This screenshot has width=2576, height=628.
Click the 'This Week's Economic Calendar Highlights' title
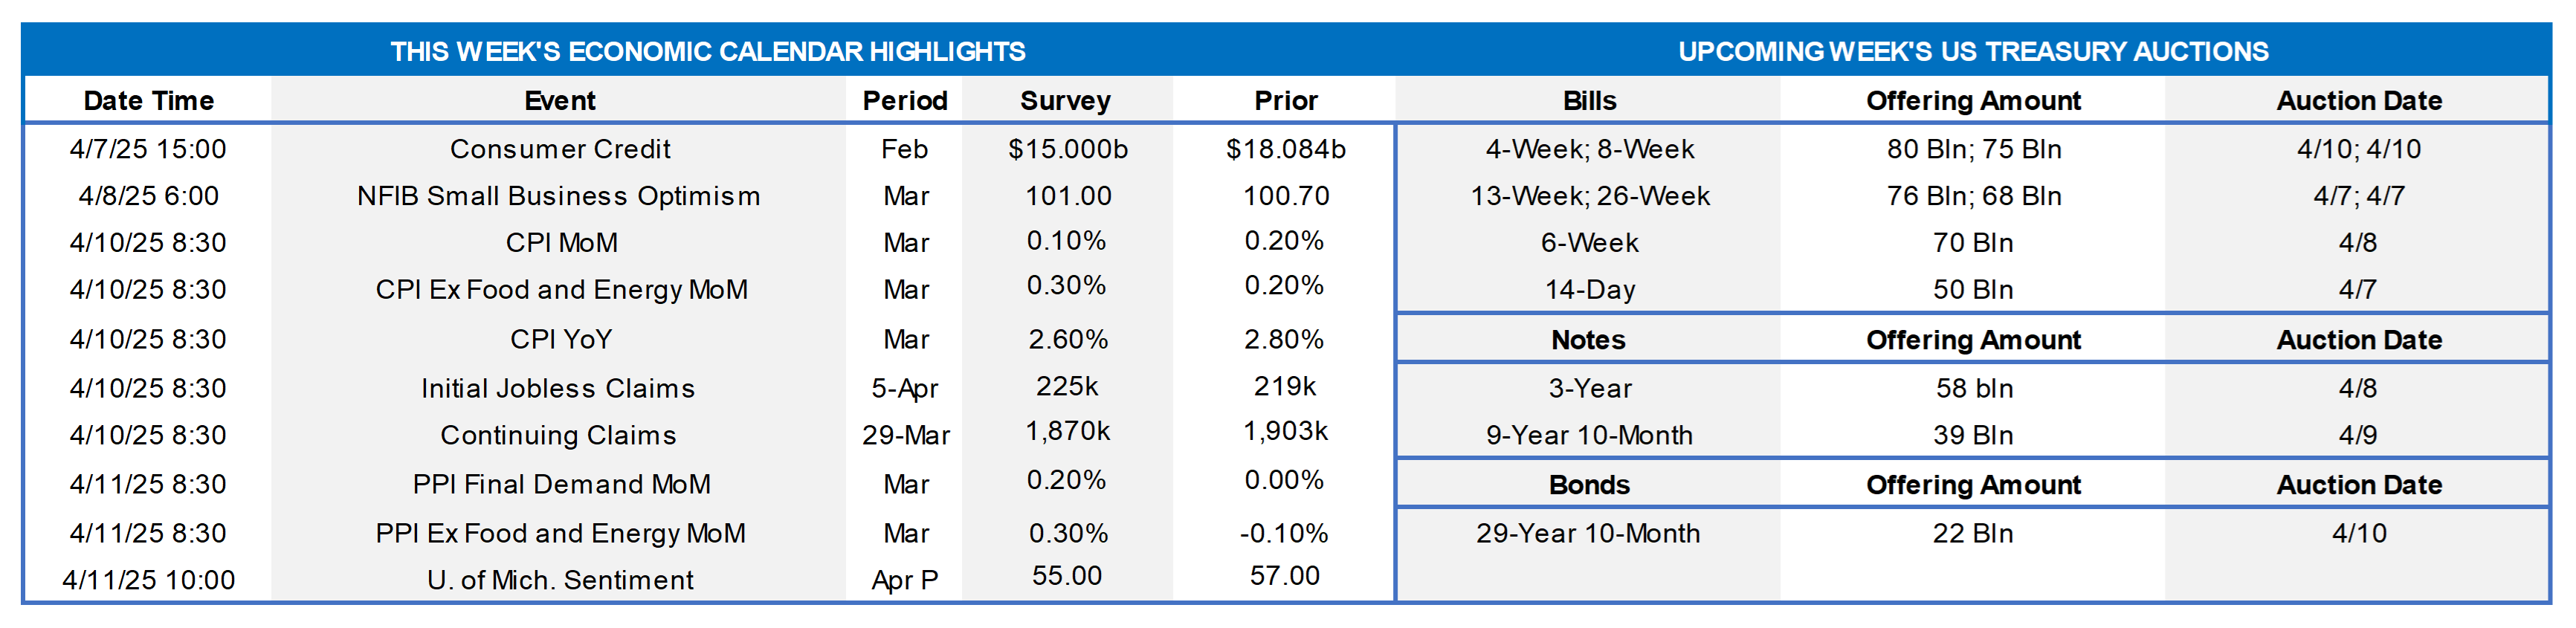point(707,51)
